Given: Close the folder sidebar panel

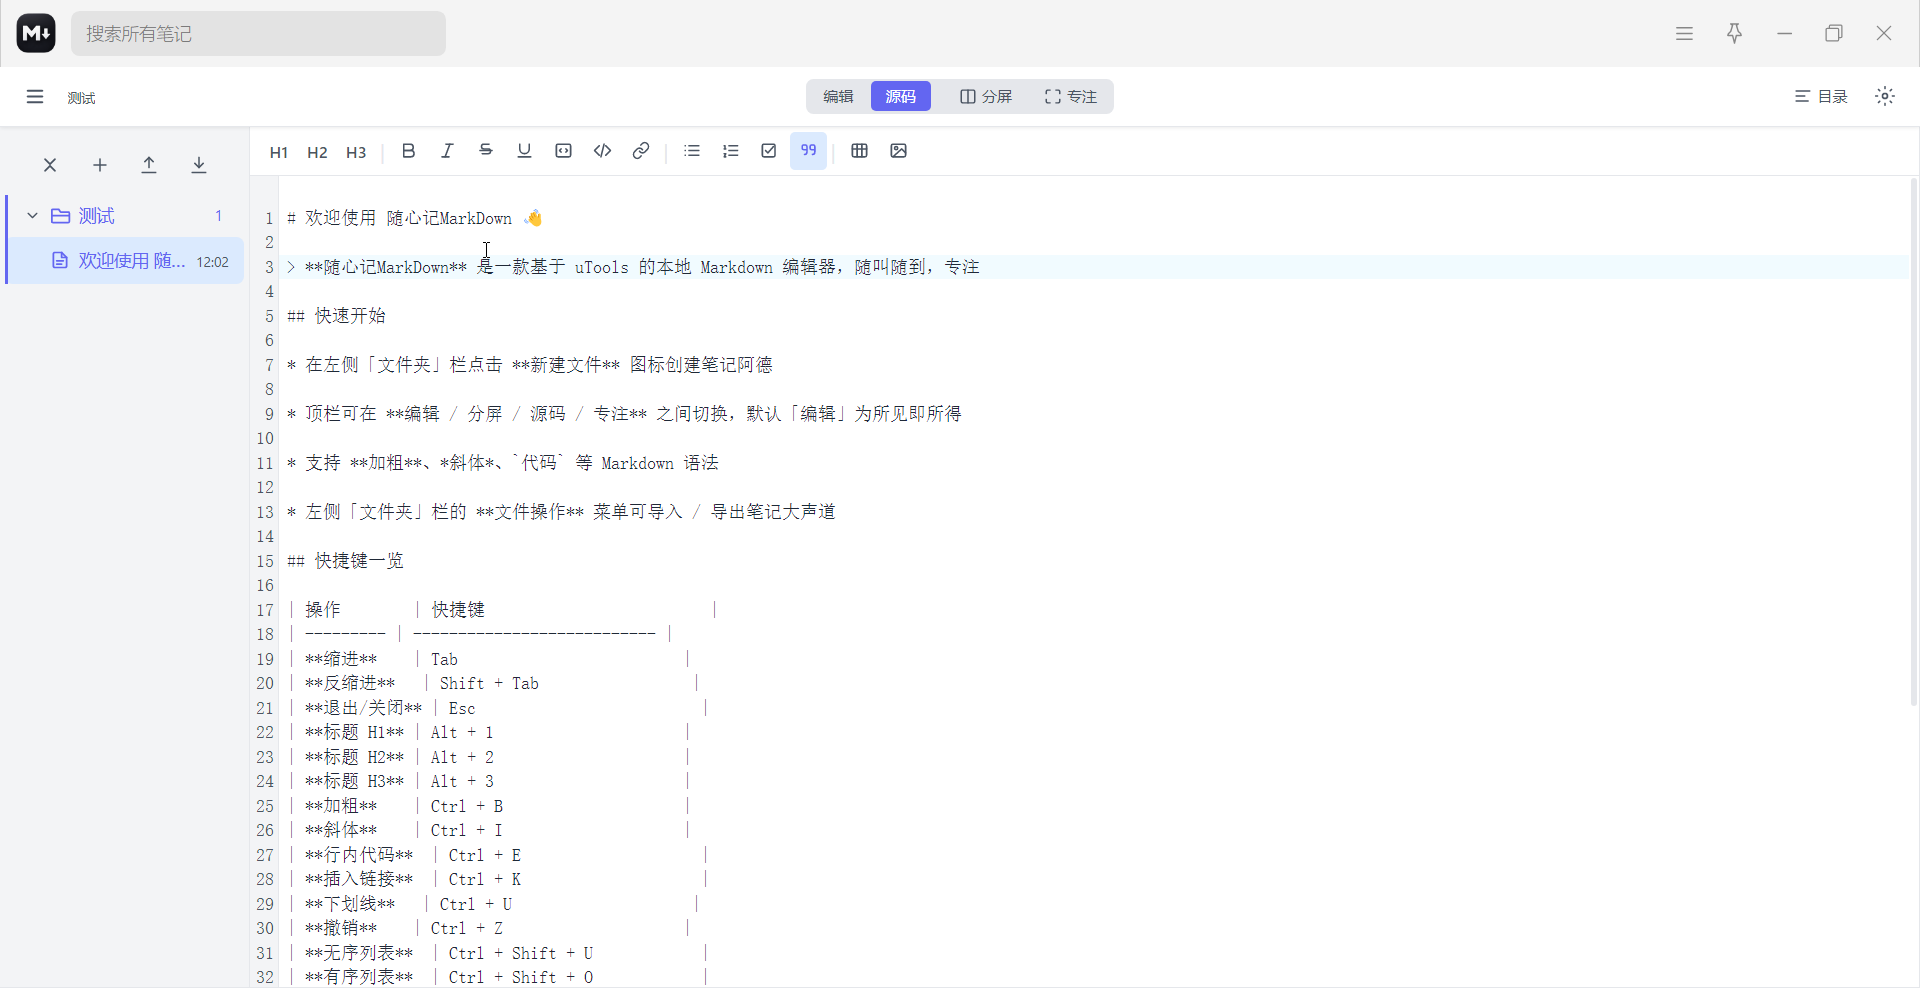Looking at the screenshot, I should tap(50, 165).
